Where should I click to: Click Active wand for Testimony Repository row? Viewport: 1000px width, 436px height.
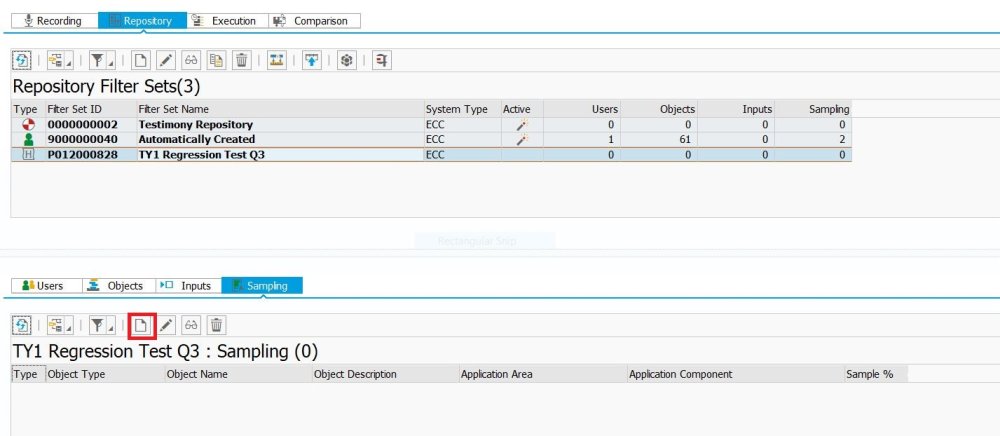tap(522, 125)
